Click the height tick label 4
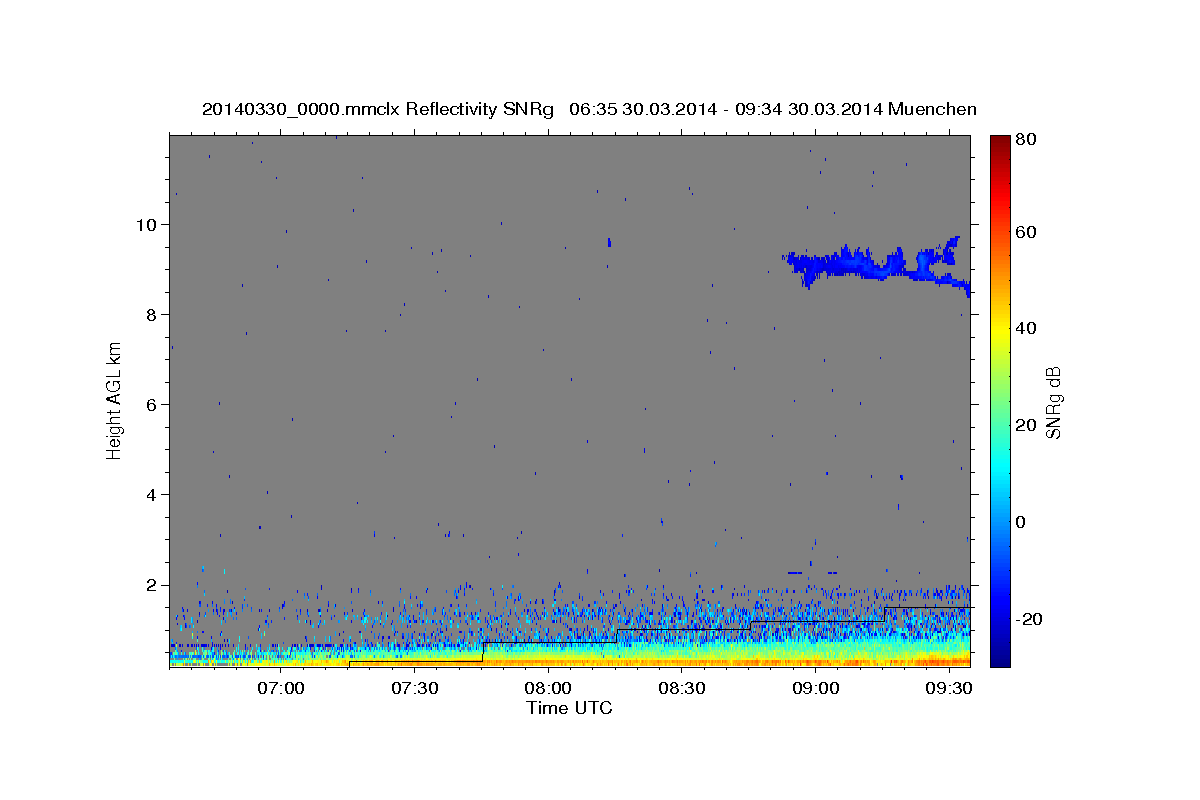 point(151,494)
